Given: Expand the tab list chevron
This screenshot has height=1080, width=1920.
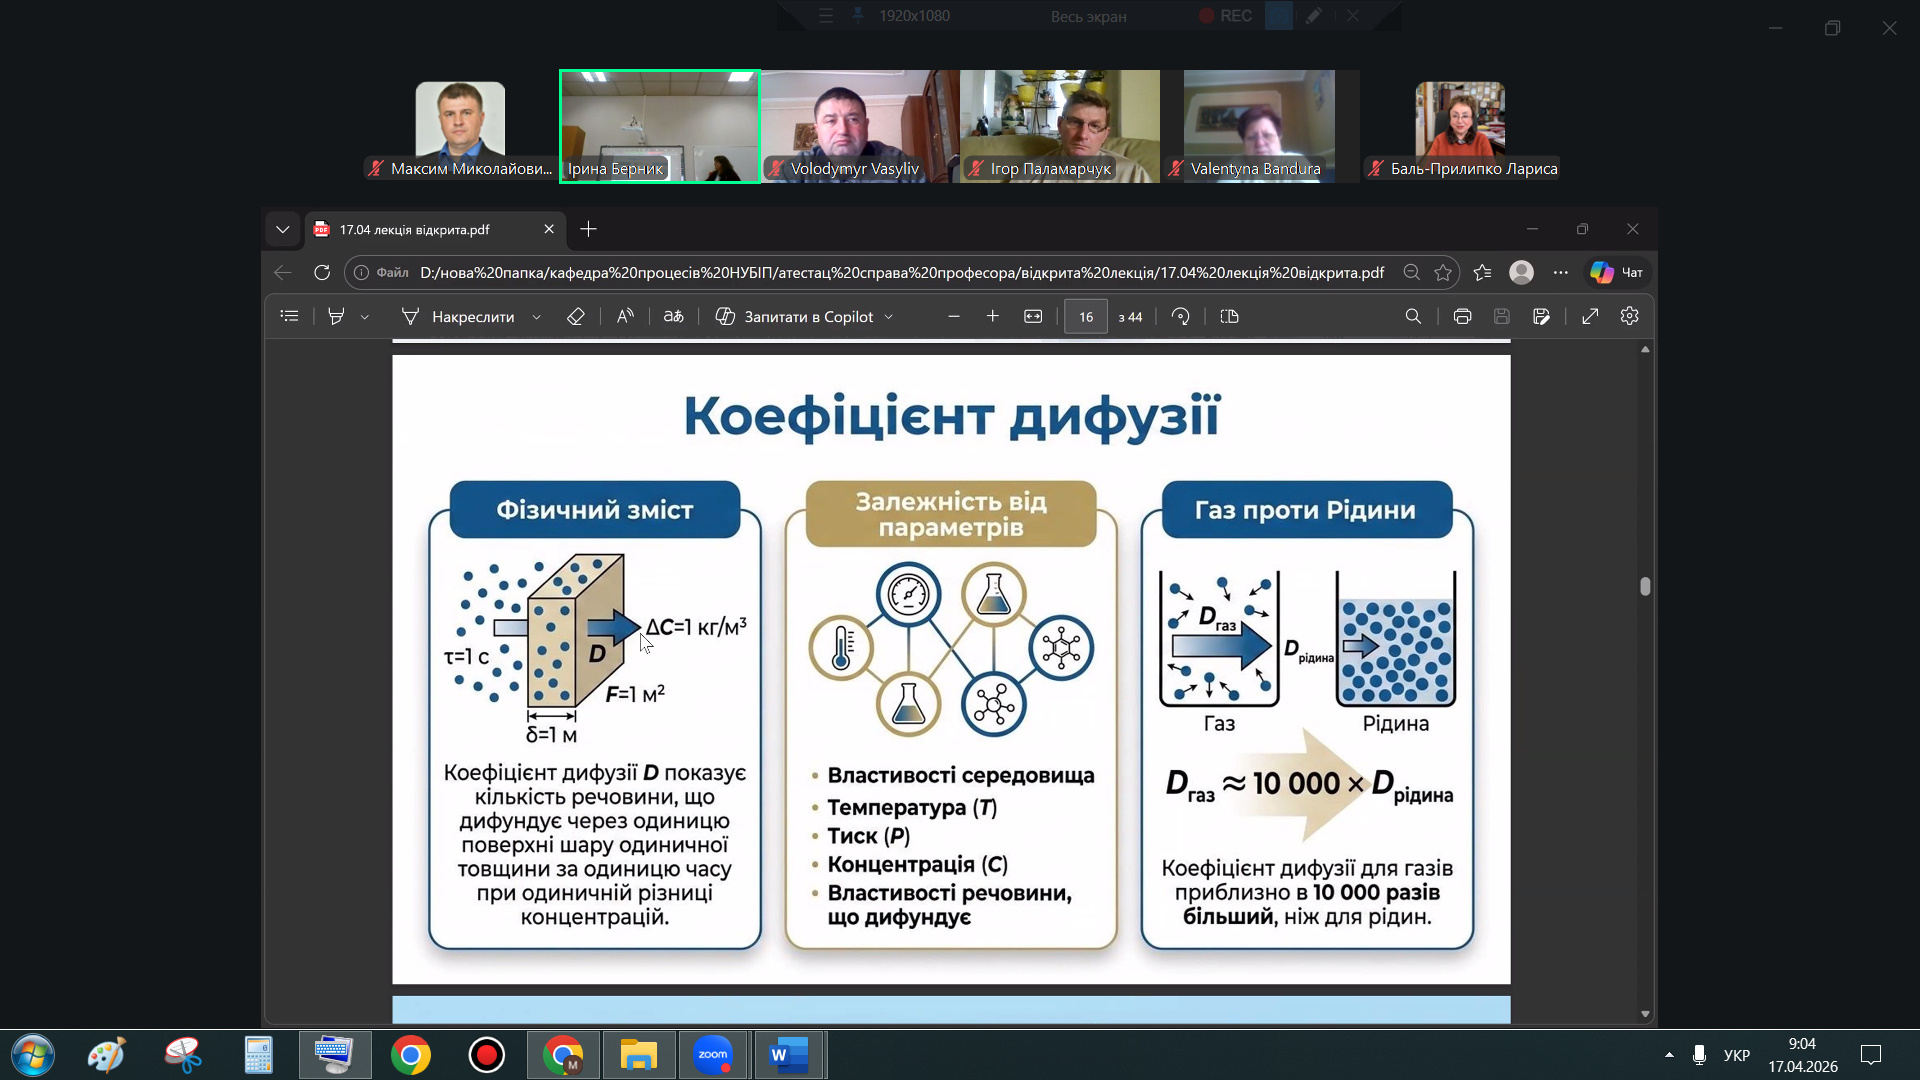Looking at the screenshot, I should 283,229.
